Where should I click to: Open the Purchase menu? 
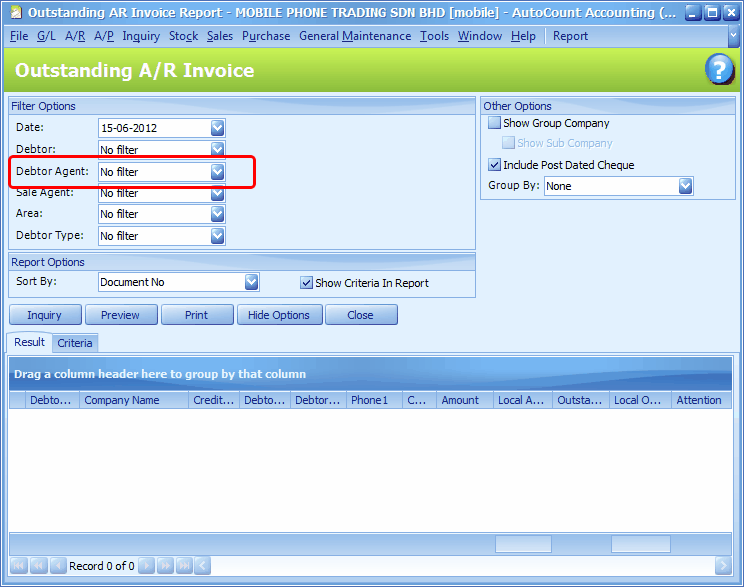click(266, 36)
